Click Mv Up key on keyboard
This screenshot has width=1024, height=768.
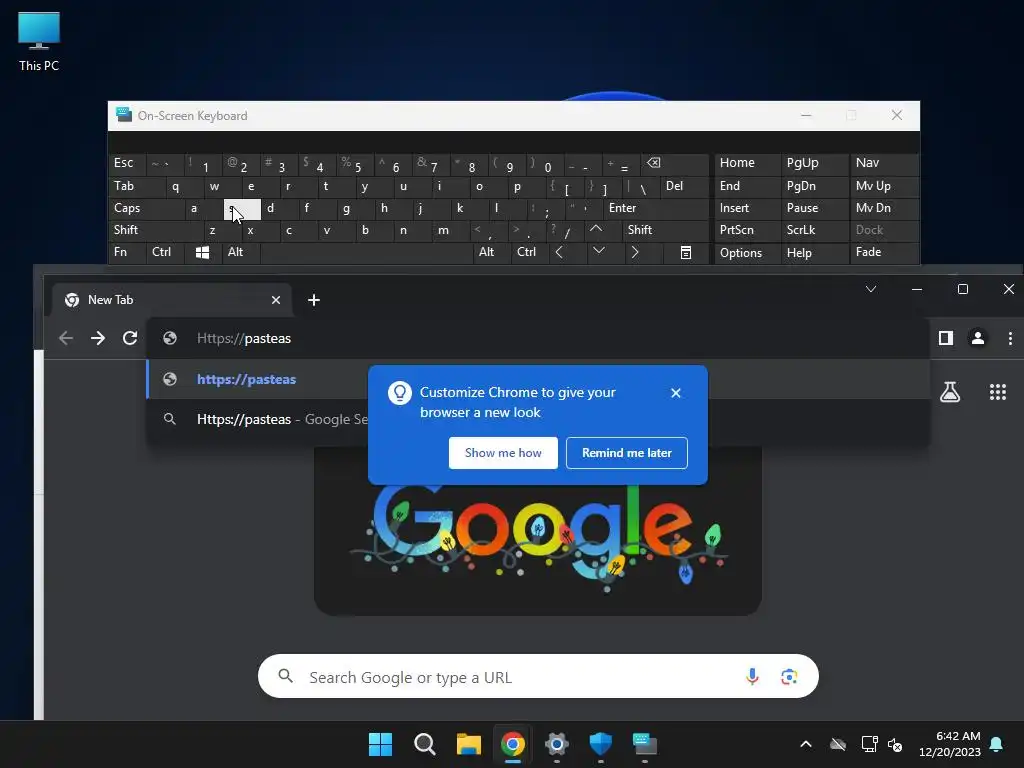[883, 186]
